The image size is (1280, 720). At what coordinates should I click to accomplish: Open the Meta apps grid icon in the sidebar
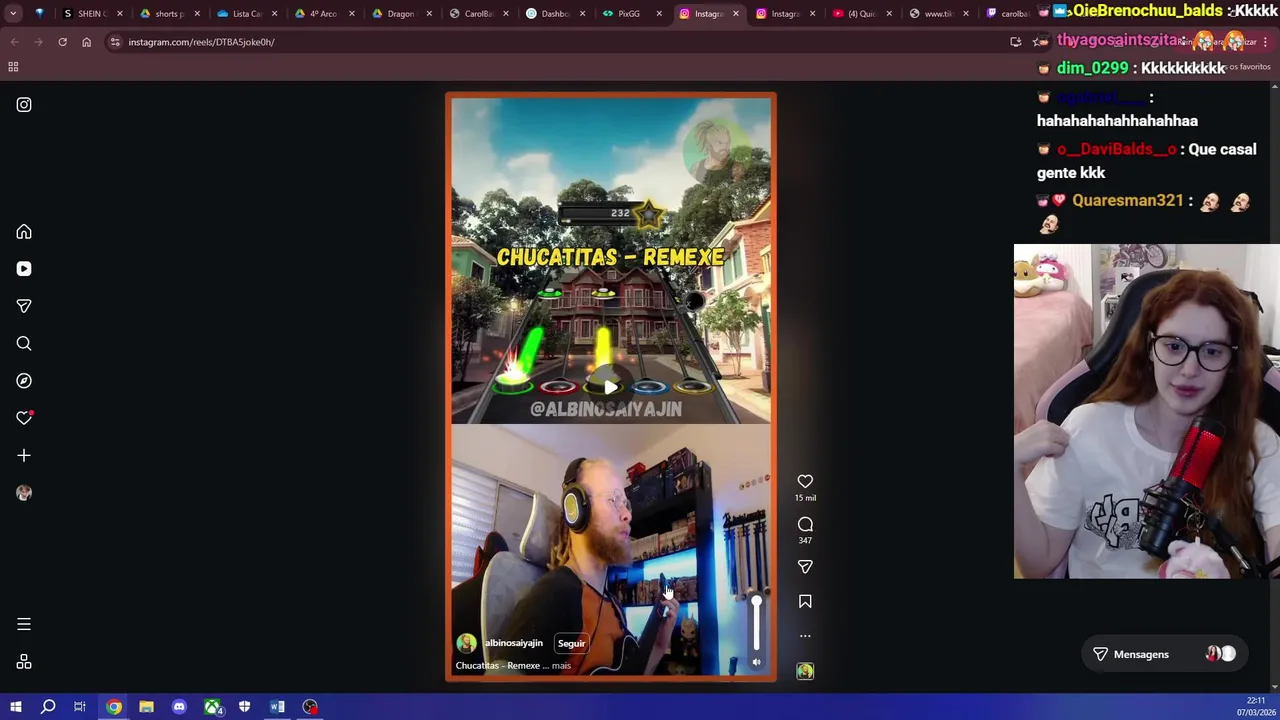point(24,662)
